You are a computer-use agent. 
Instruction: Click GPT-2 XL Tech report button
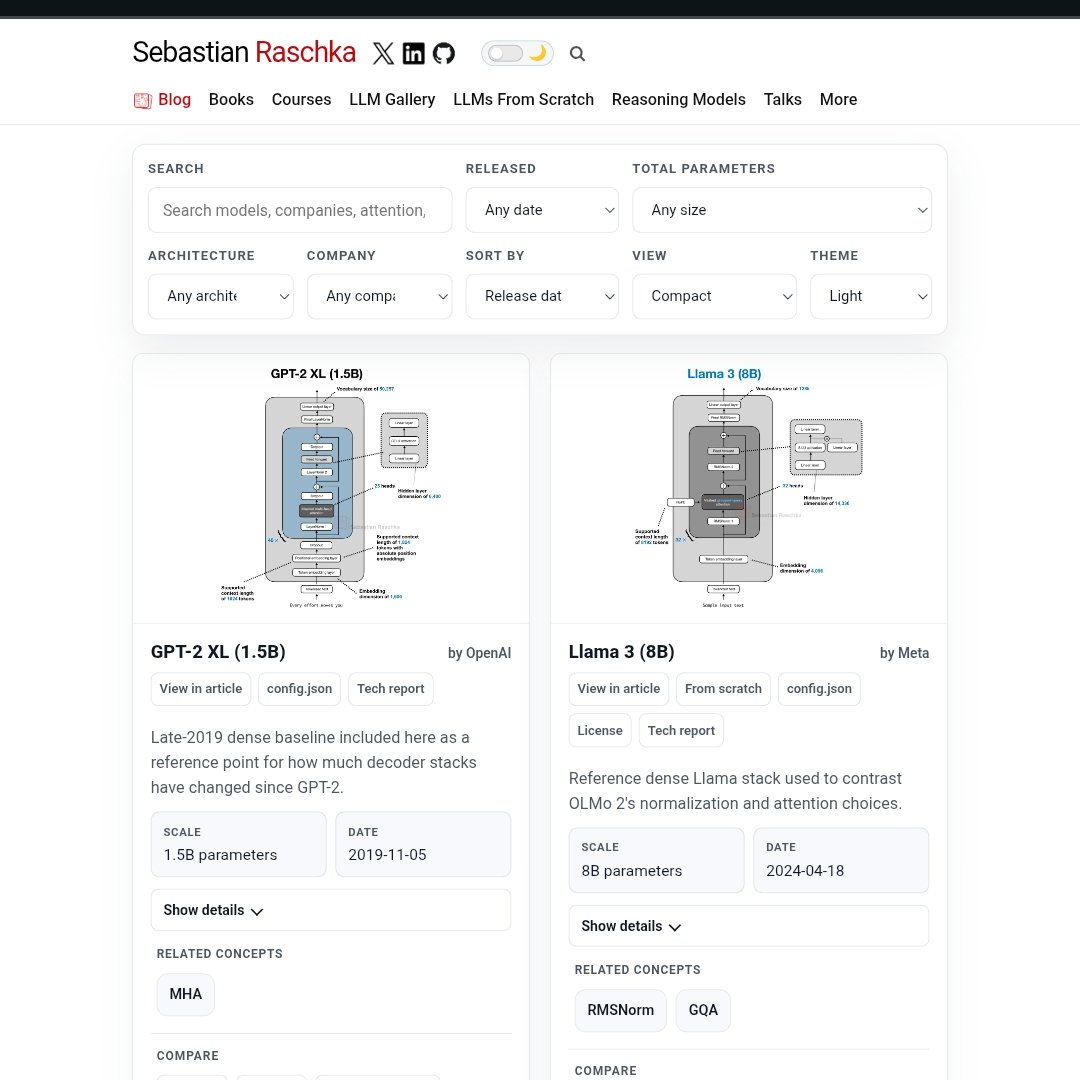[391, 689]
